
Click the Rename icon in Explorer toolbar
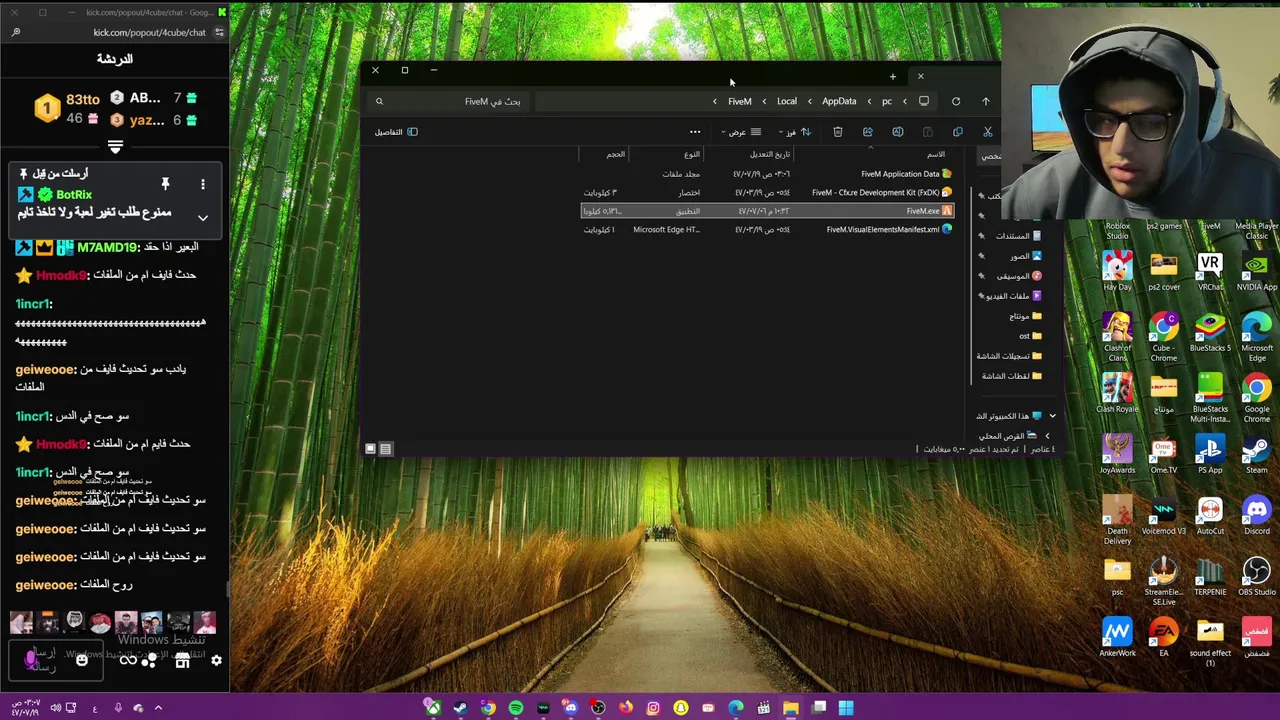coord(898,132)
